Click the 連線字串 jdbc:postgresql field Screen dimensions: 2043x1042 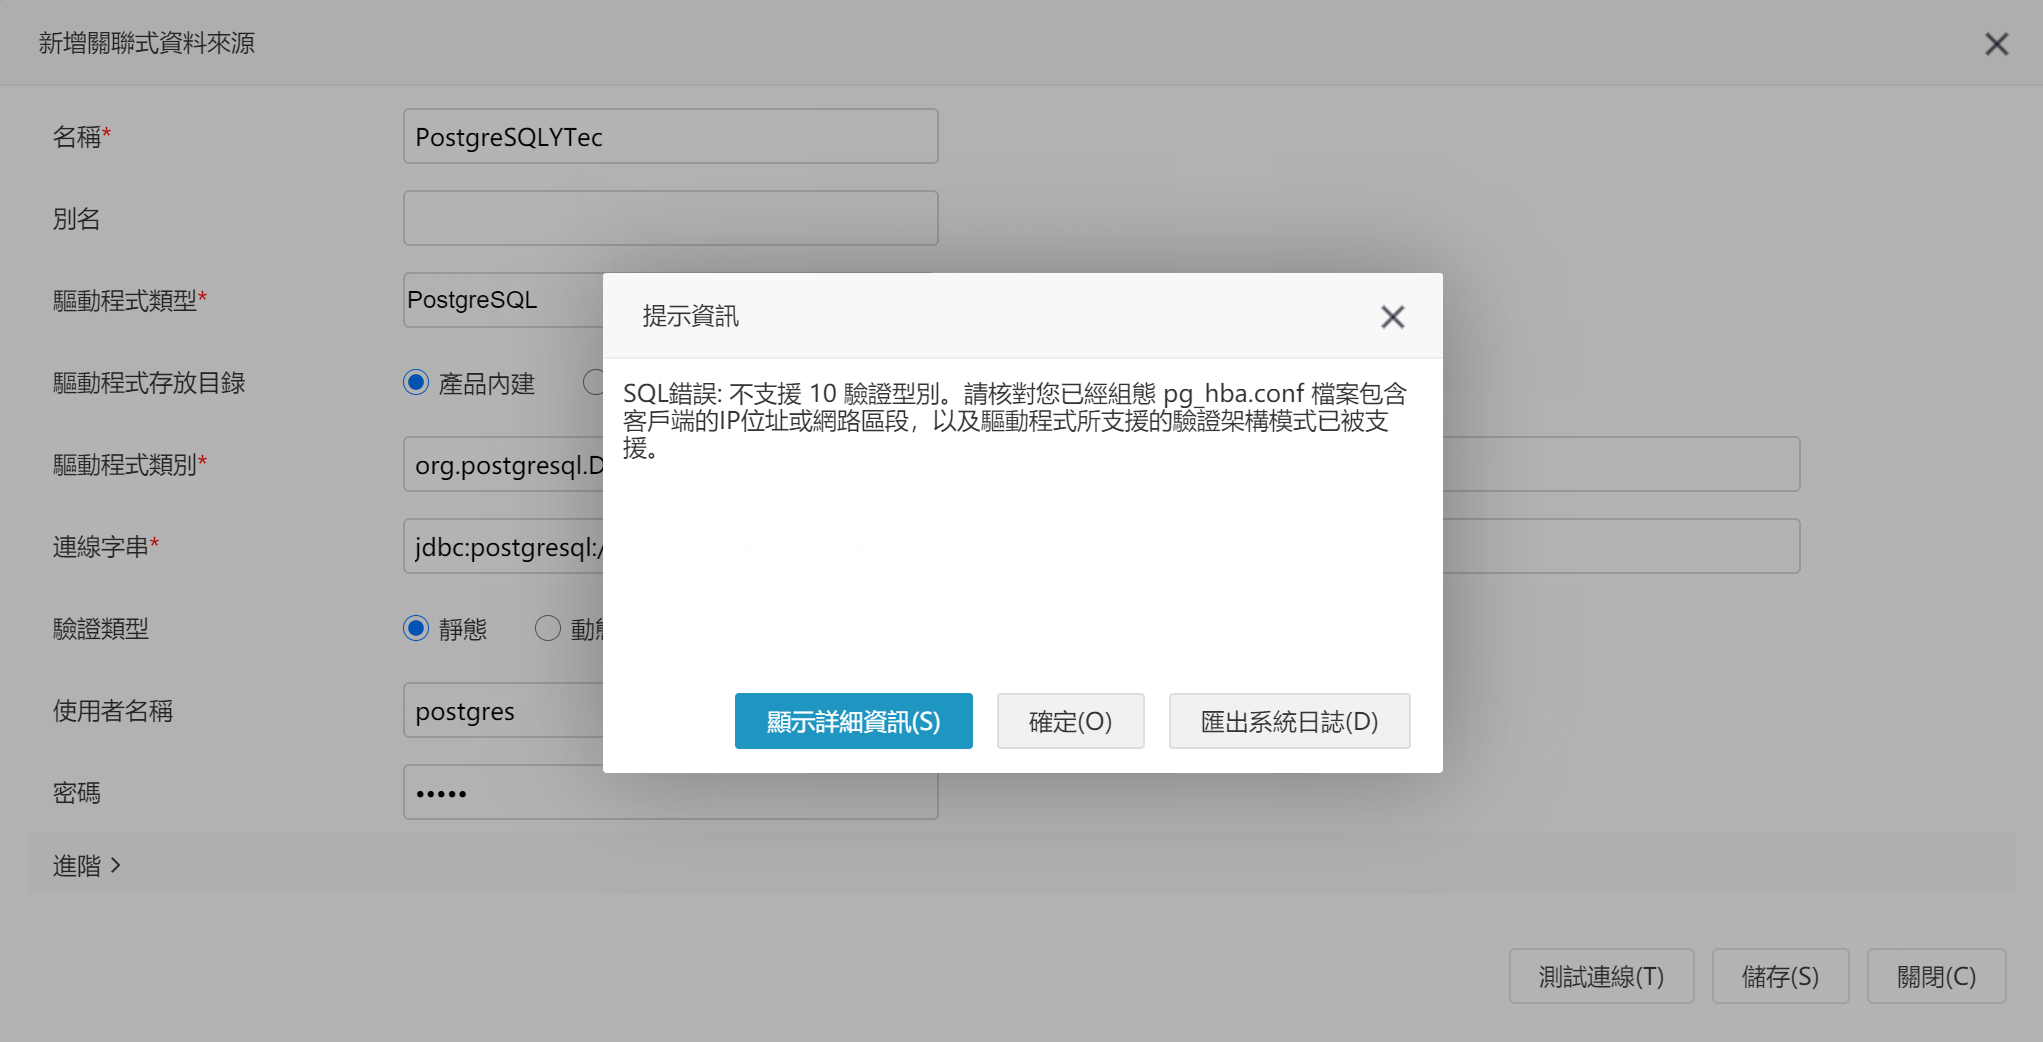point(503,546)
